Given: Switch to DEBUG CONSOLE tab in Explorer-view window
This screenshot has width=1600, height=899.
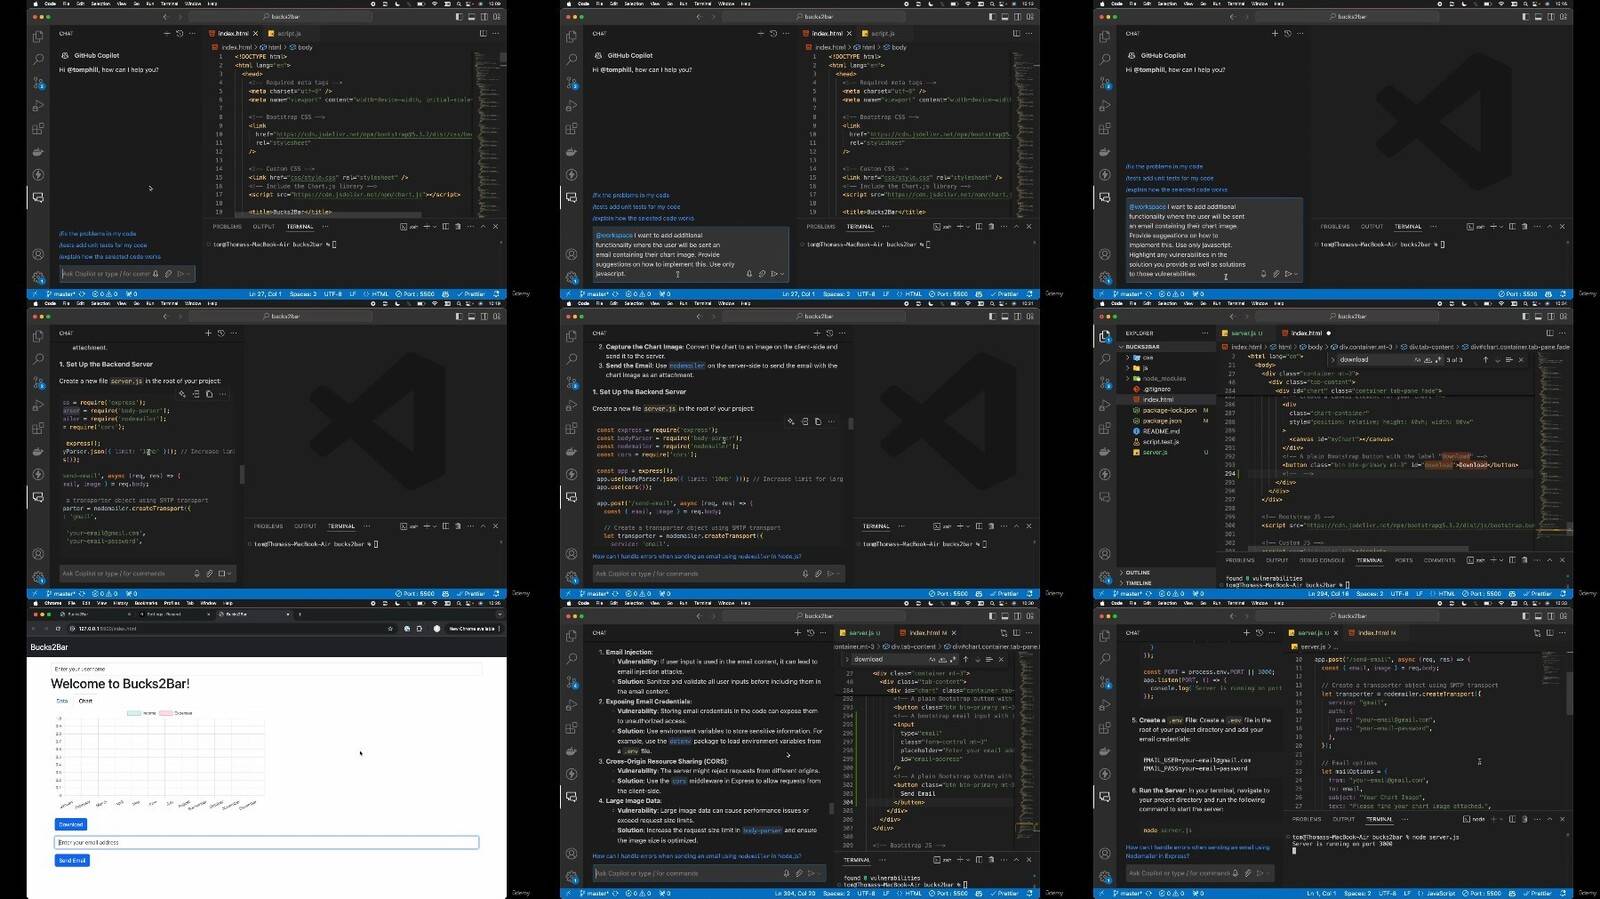Looking at the screenshot, I should click(x=1322, y=560).
